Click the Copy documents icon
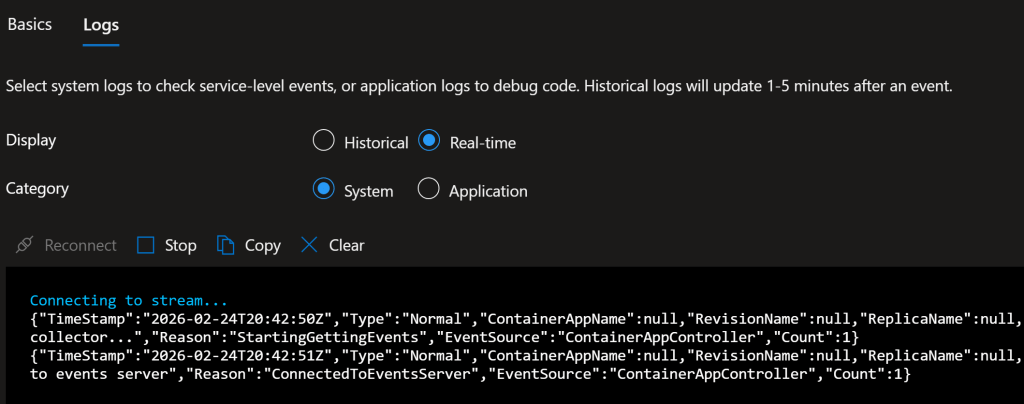1024x404 pixels. click(x=226, y=245)
